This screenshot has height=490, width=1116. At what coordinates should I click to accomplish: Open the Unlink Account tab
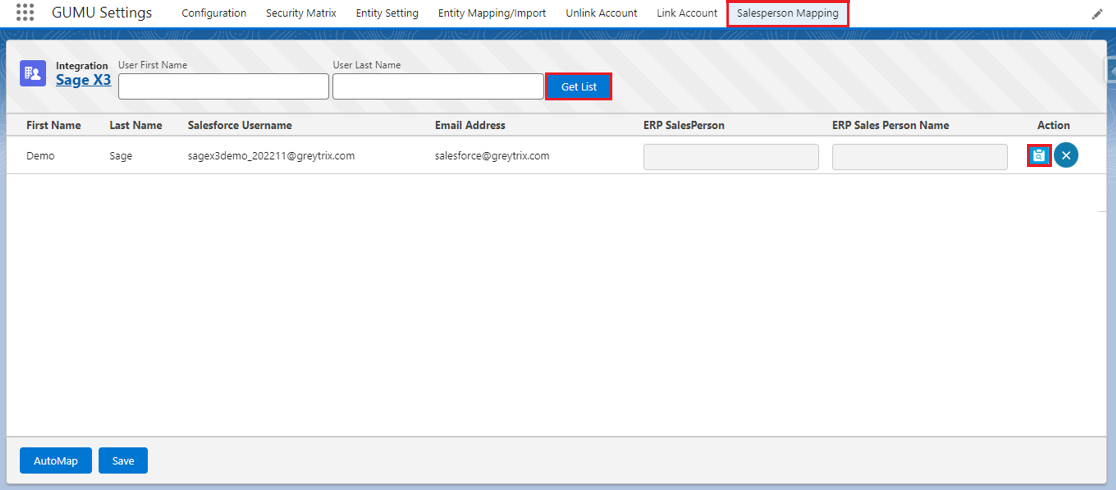tap(601, 14)
